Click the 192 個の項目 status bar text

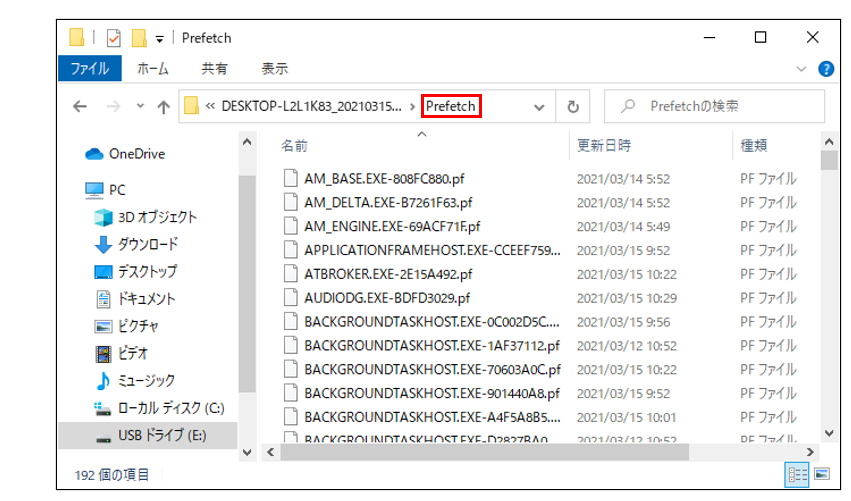tap(111, 475)
